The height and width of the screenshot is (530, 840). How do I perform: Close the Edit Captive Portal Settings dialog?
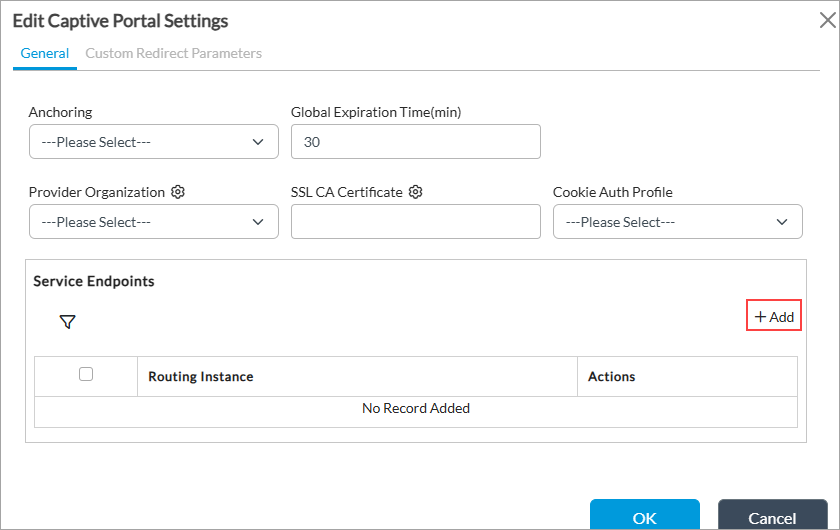[828, 20]
